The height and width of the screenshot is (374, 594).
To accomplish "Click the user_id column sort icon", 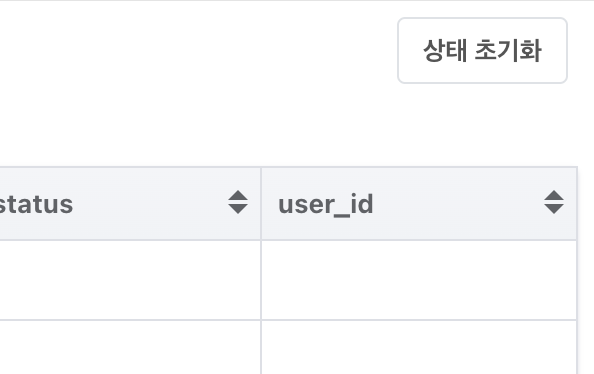I will pyautogui.click(x=553, y=202).
